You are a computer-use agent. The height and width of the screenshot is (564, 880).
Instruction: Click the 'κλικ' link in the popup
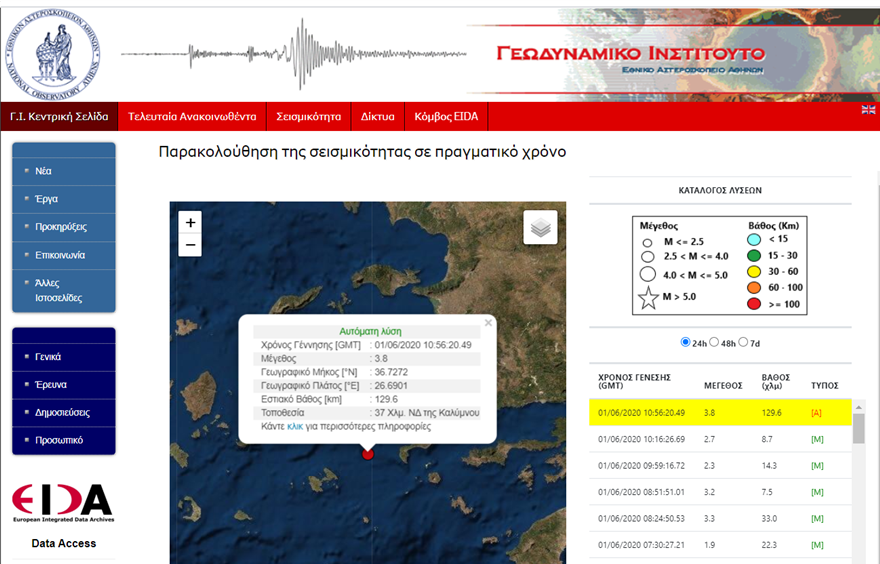(x=295, y=426)
